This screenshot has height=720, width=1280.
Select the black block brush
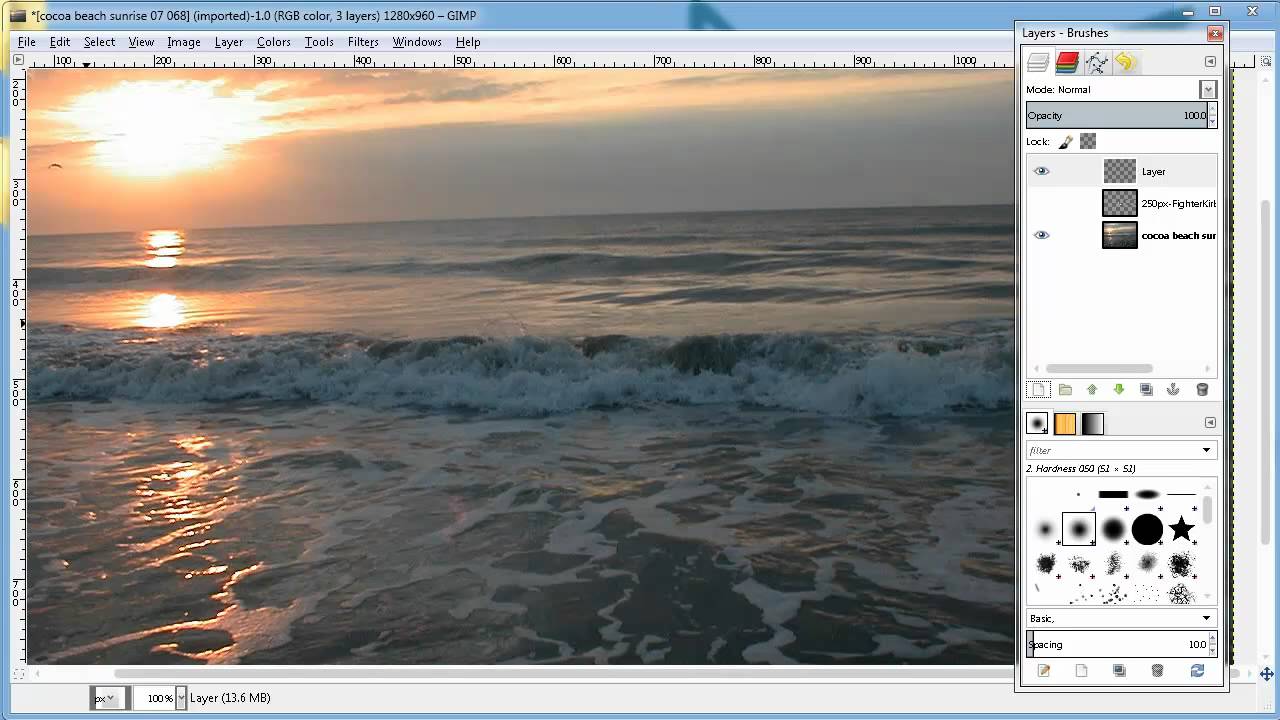click(x=1113, y=494)
